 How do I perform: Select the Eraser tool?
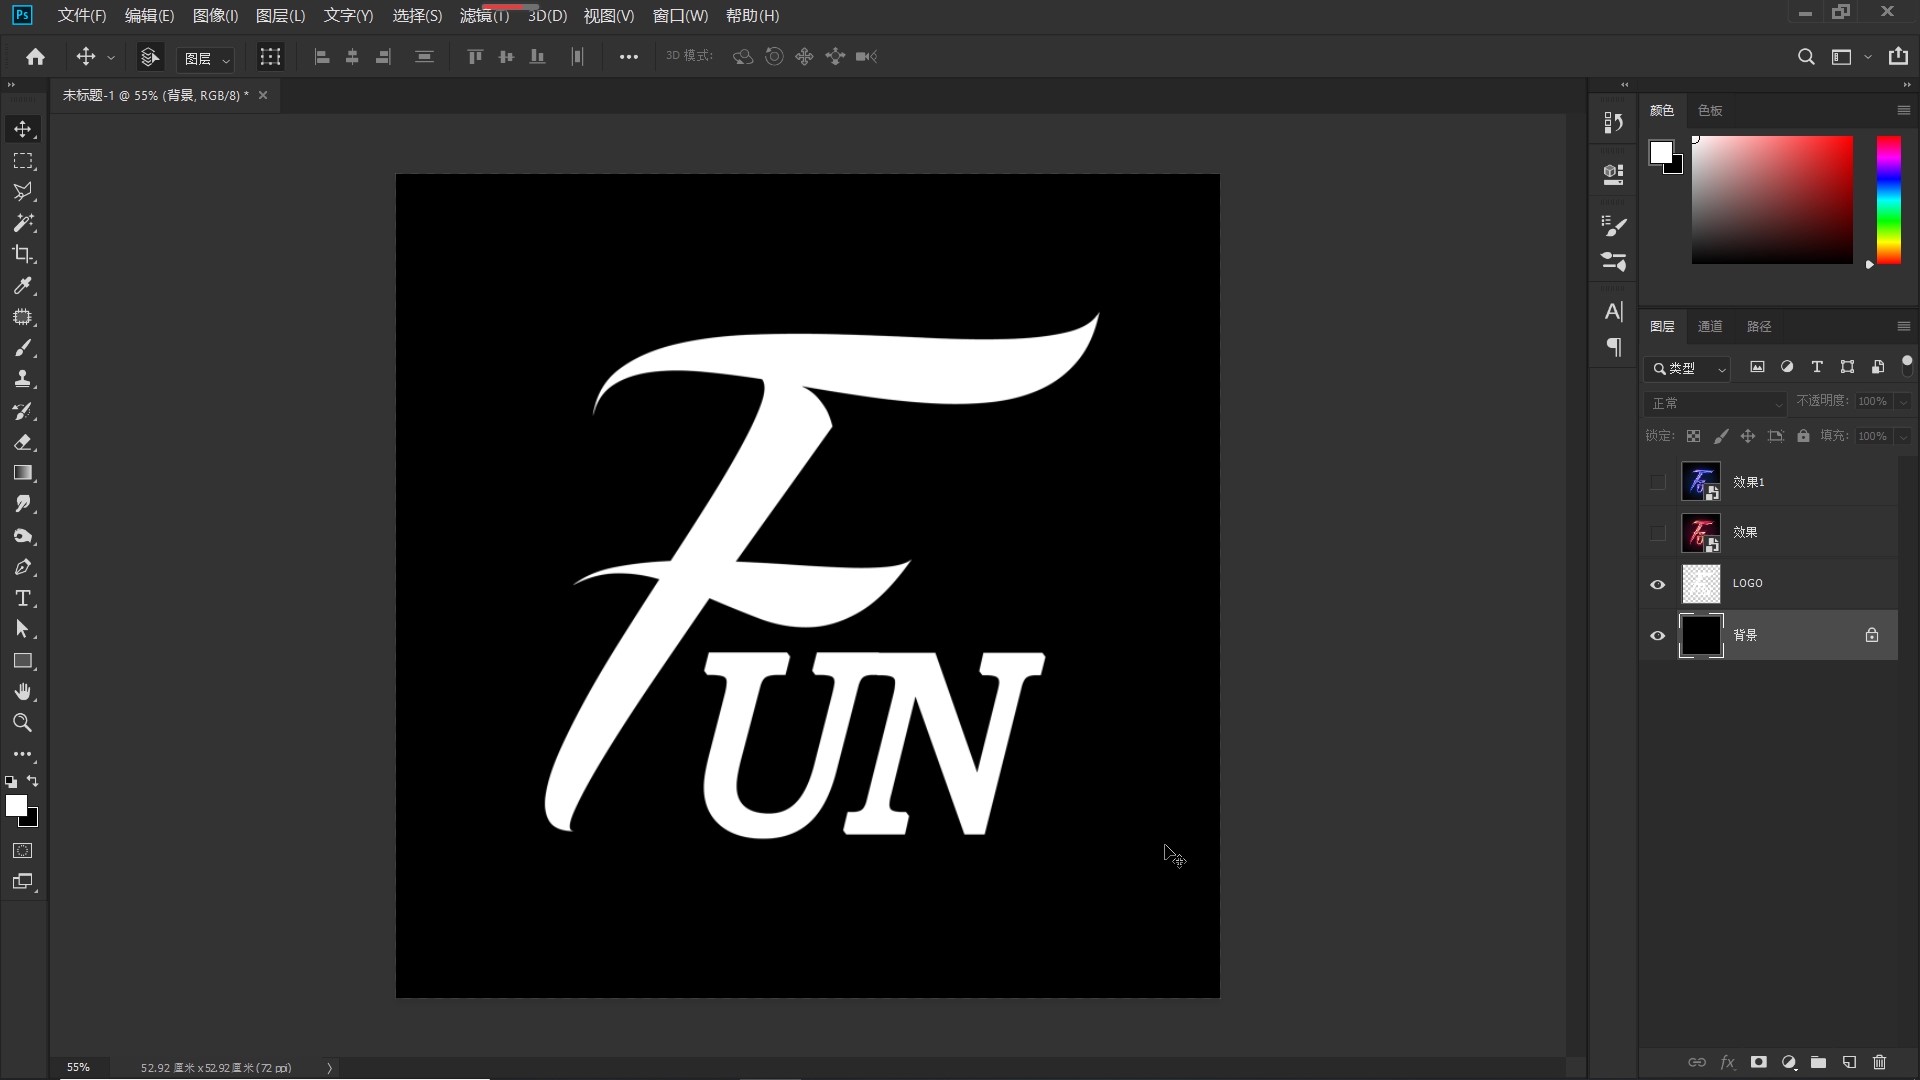tap(22, 442)
